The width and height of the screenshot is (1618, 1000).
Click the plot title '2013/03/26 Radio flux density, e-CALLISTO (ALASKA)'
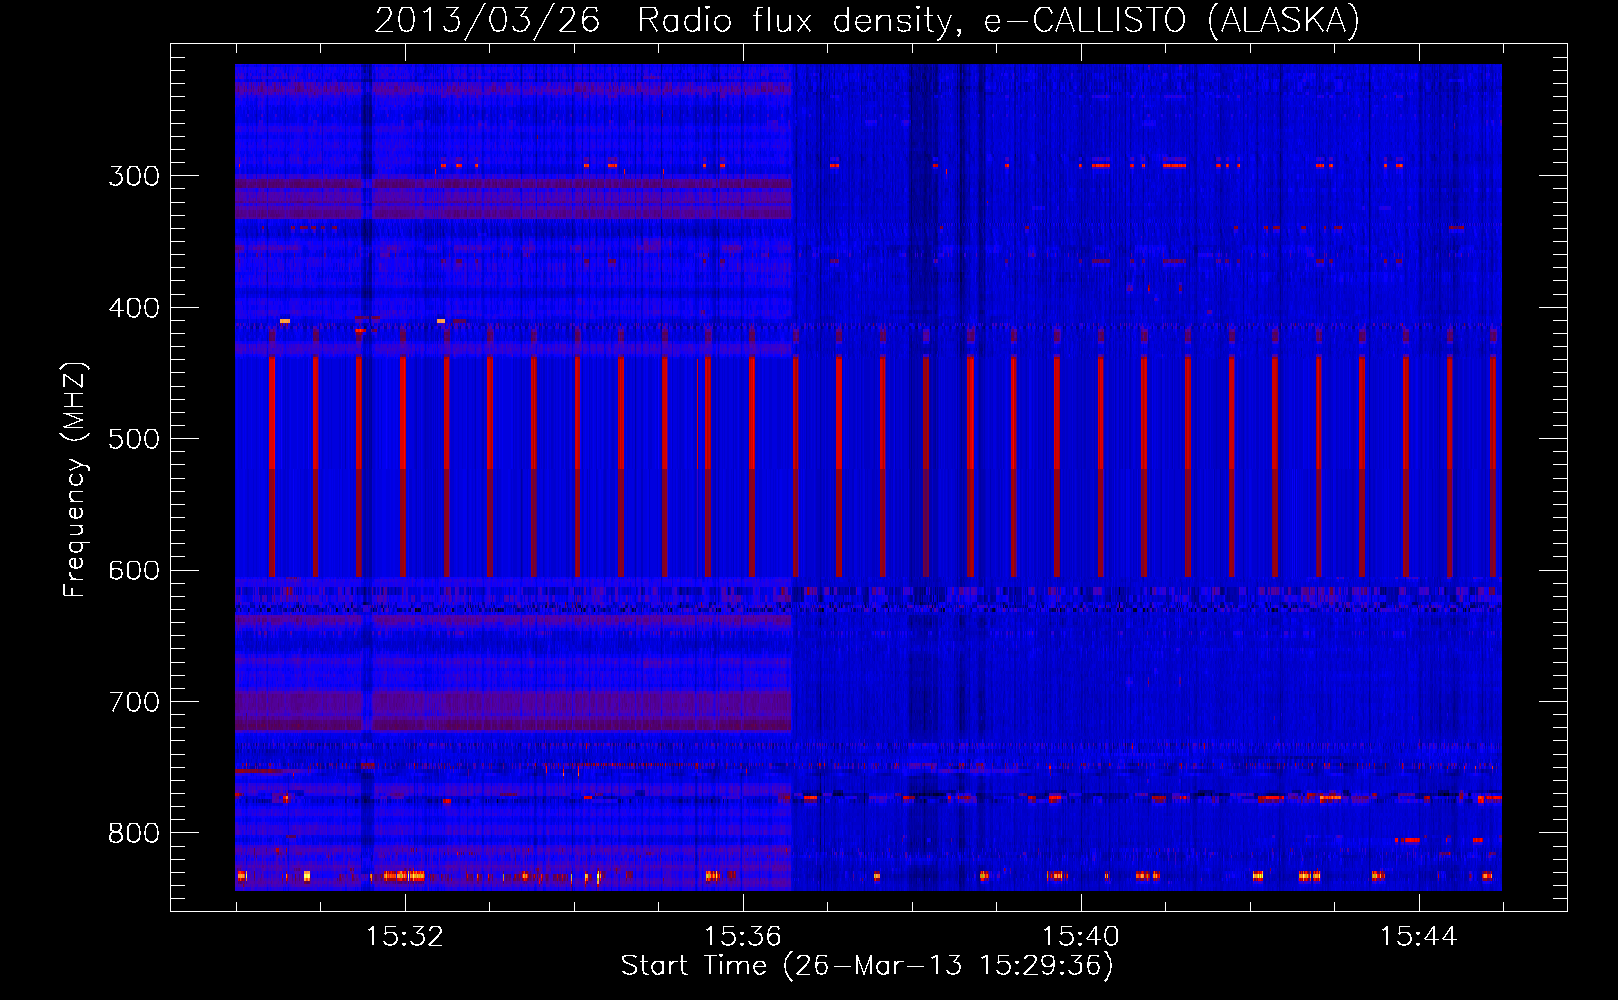[867, 21]
